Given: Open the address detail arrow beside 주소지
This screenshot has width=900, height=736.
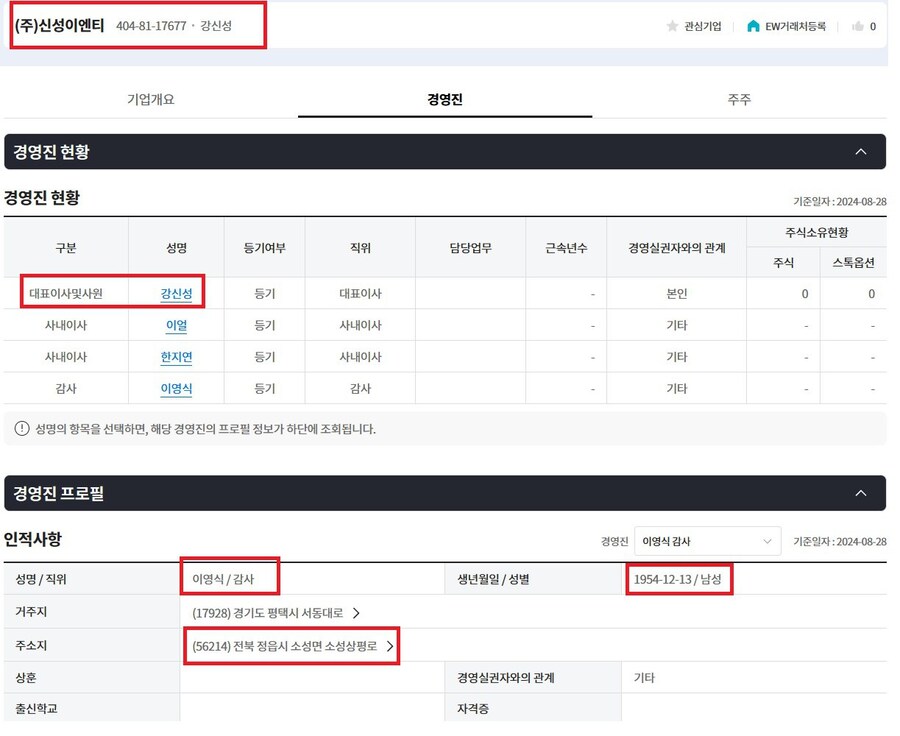Looking at the screenshot, I should pos(389,645).
